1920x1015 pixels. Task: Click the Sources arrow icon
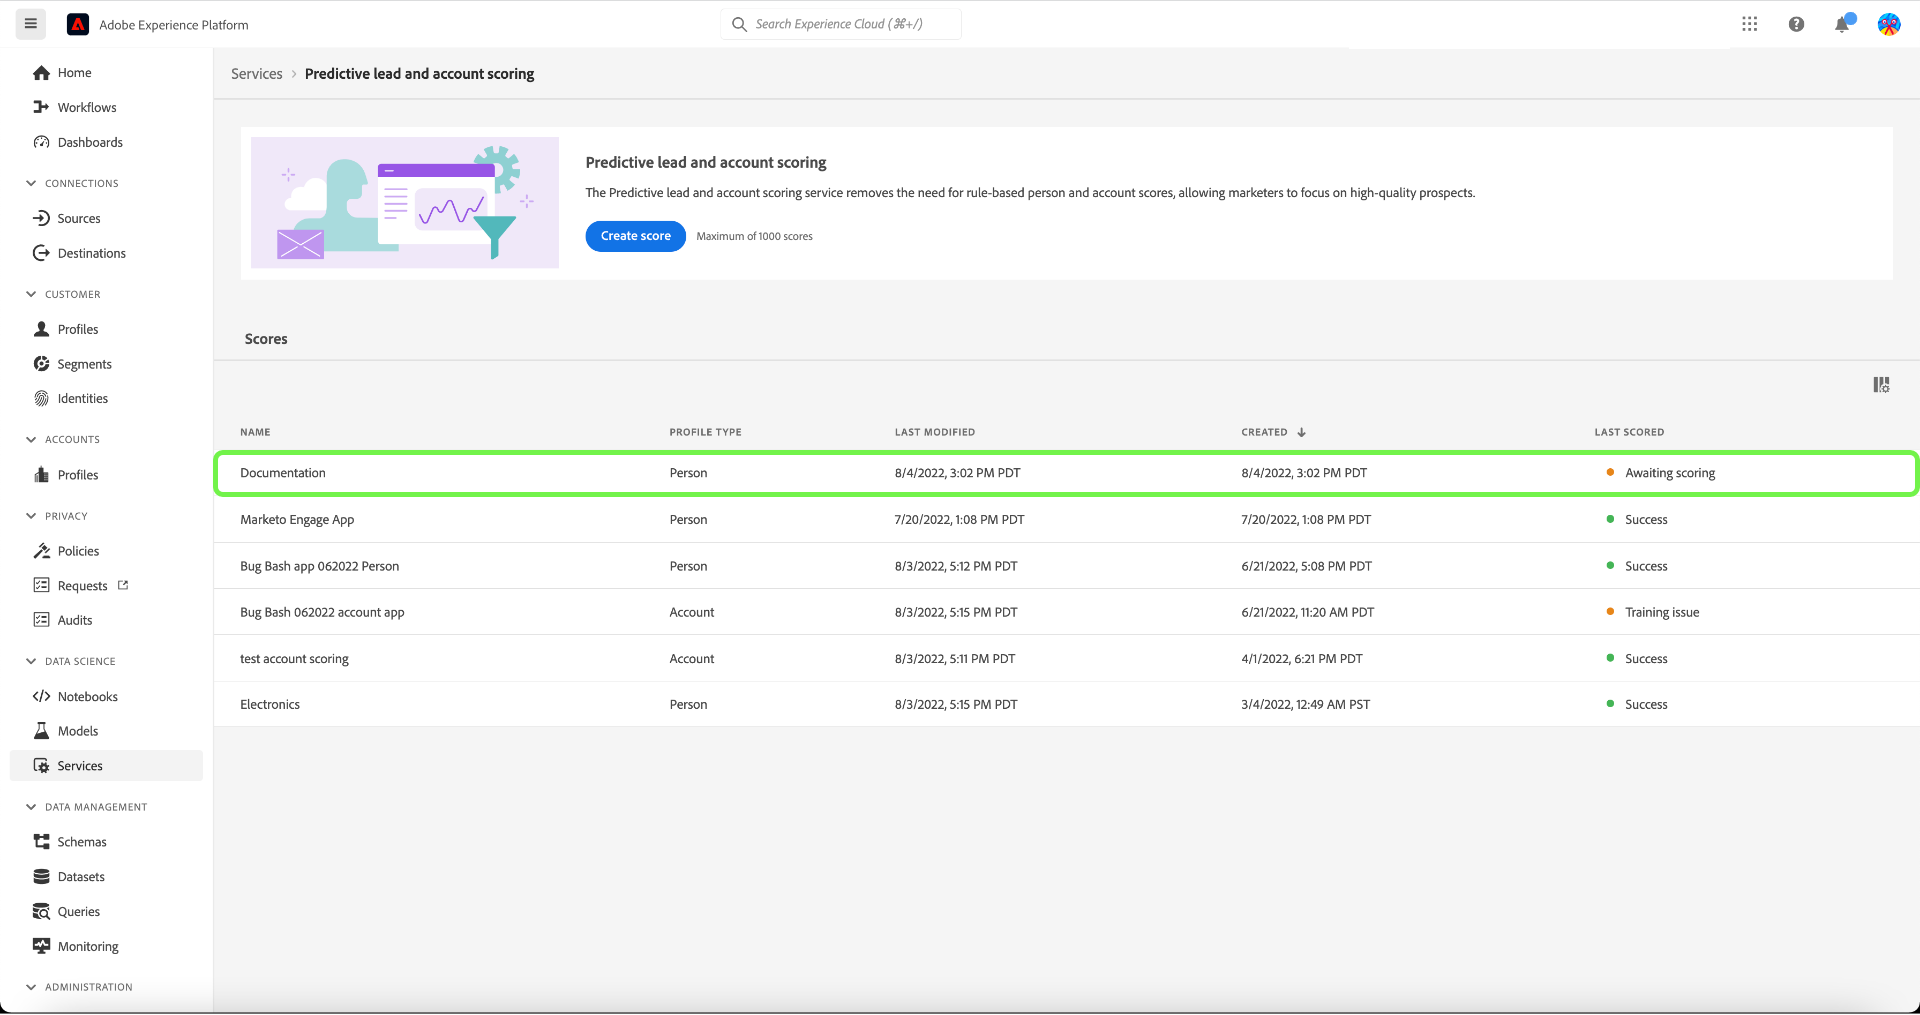(x=41, y=218)
